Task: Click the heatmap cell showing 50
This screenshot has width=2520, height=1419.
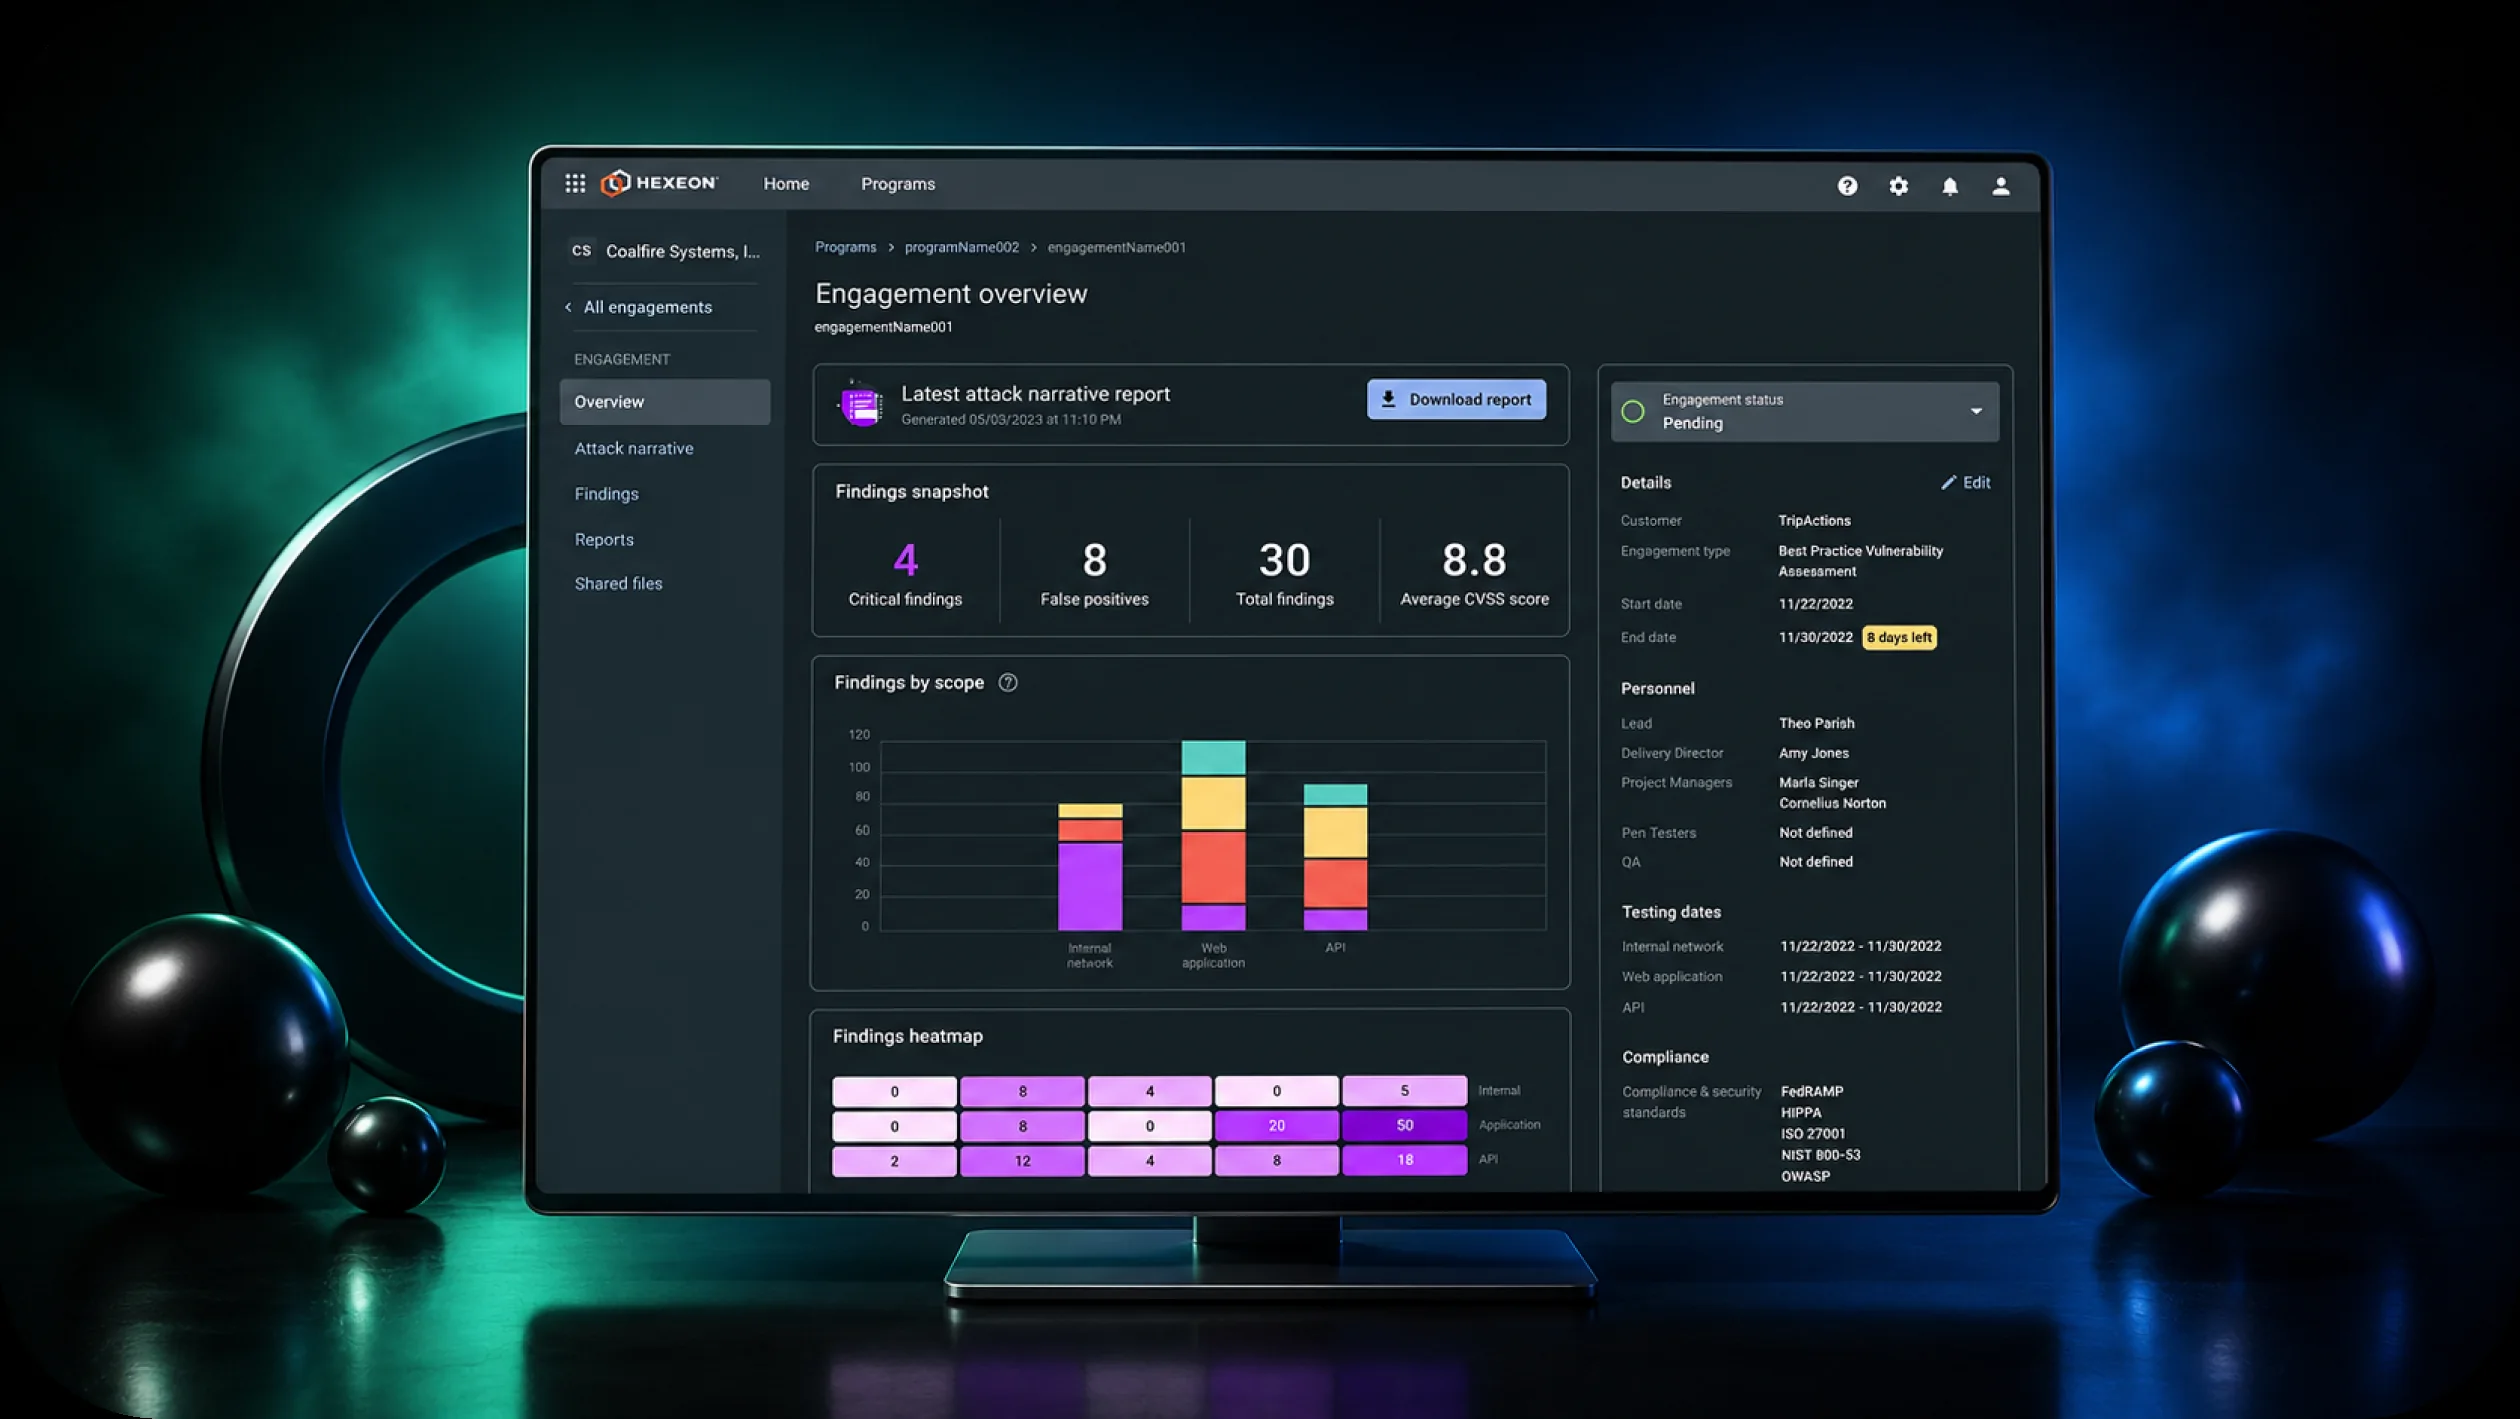Action: click(1404, 1125)
